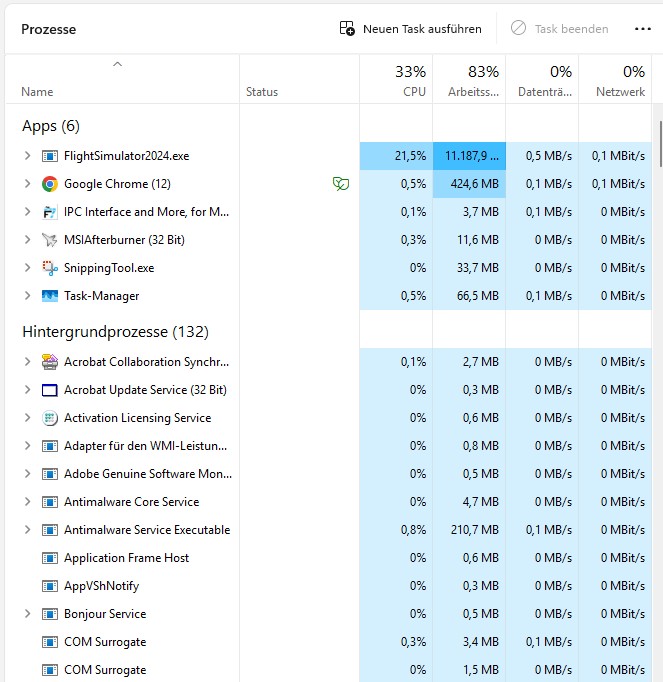Viewport: 663px width, 682px height.
Task: Click the FlightSimulator2024.exe icon
Action: click(x=50, y=156)
